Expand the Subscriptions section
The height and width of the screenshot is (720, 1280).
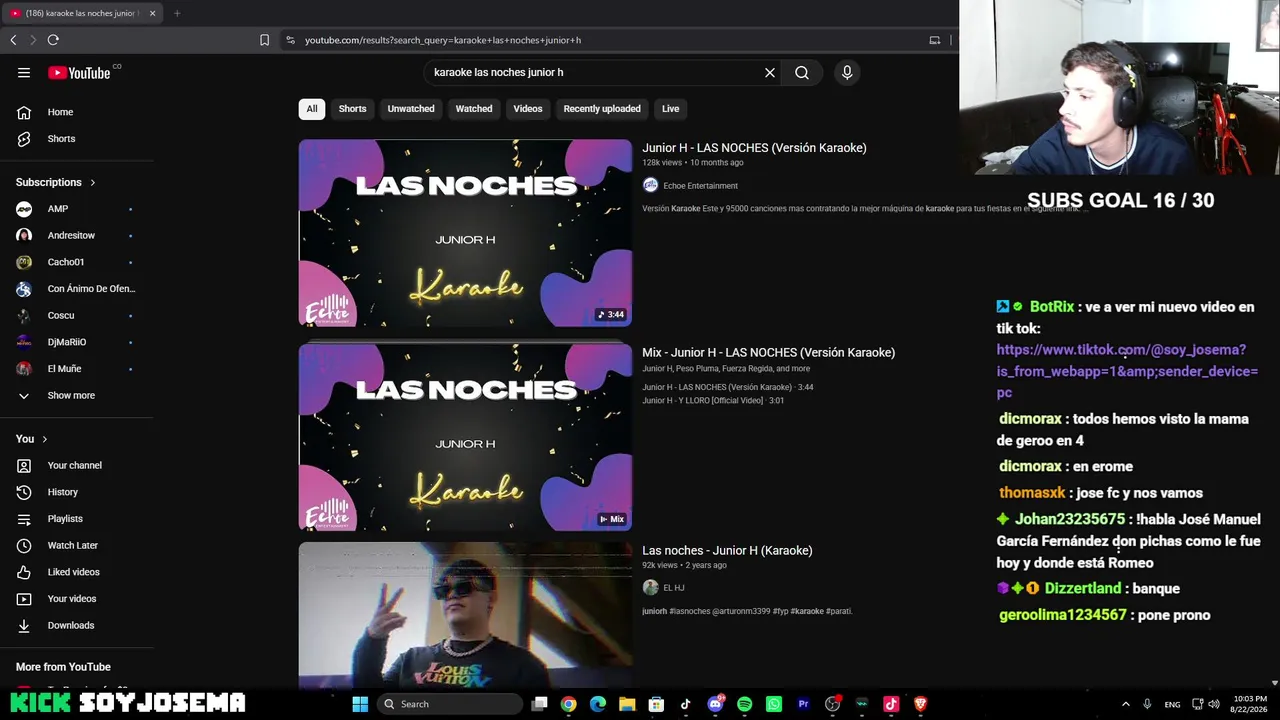pyautogui.click(x=56, y=182)
